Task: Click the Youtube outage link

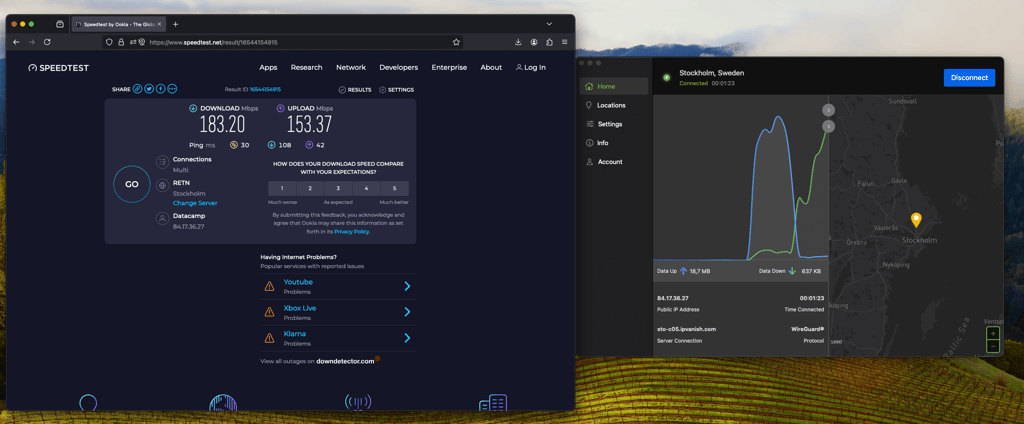Action: point(298,282)
